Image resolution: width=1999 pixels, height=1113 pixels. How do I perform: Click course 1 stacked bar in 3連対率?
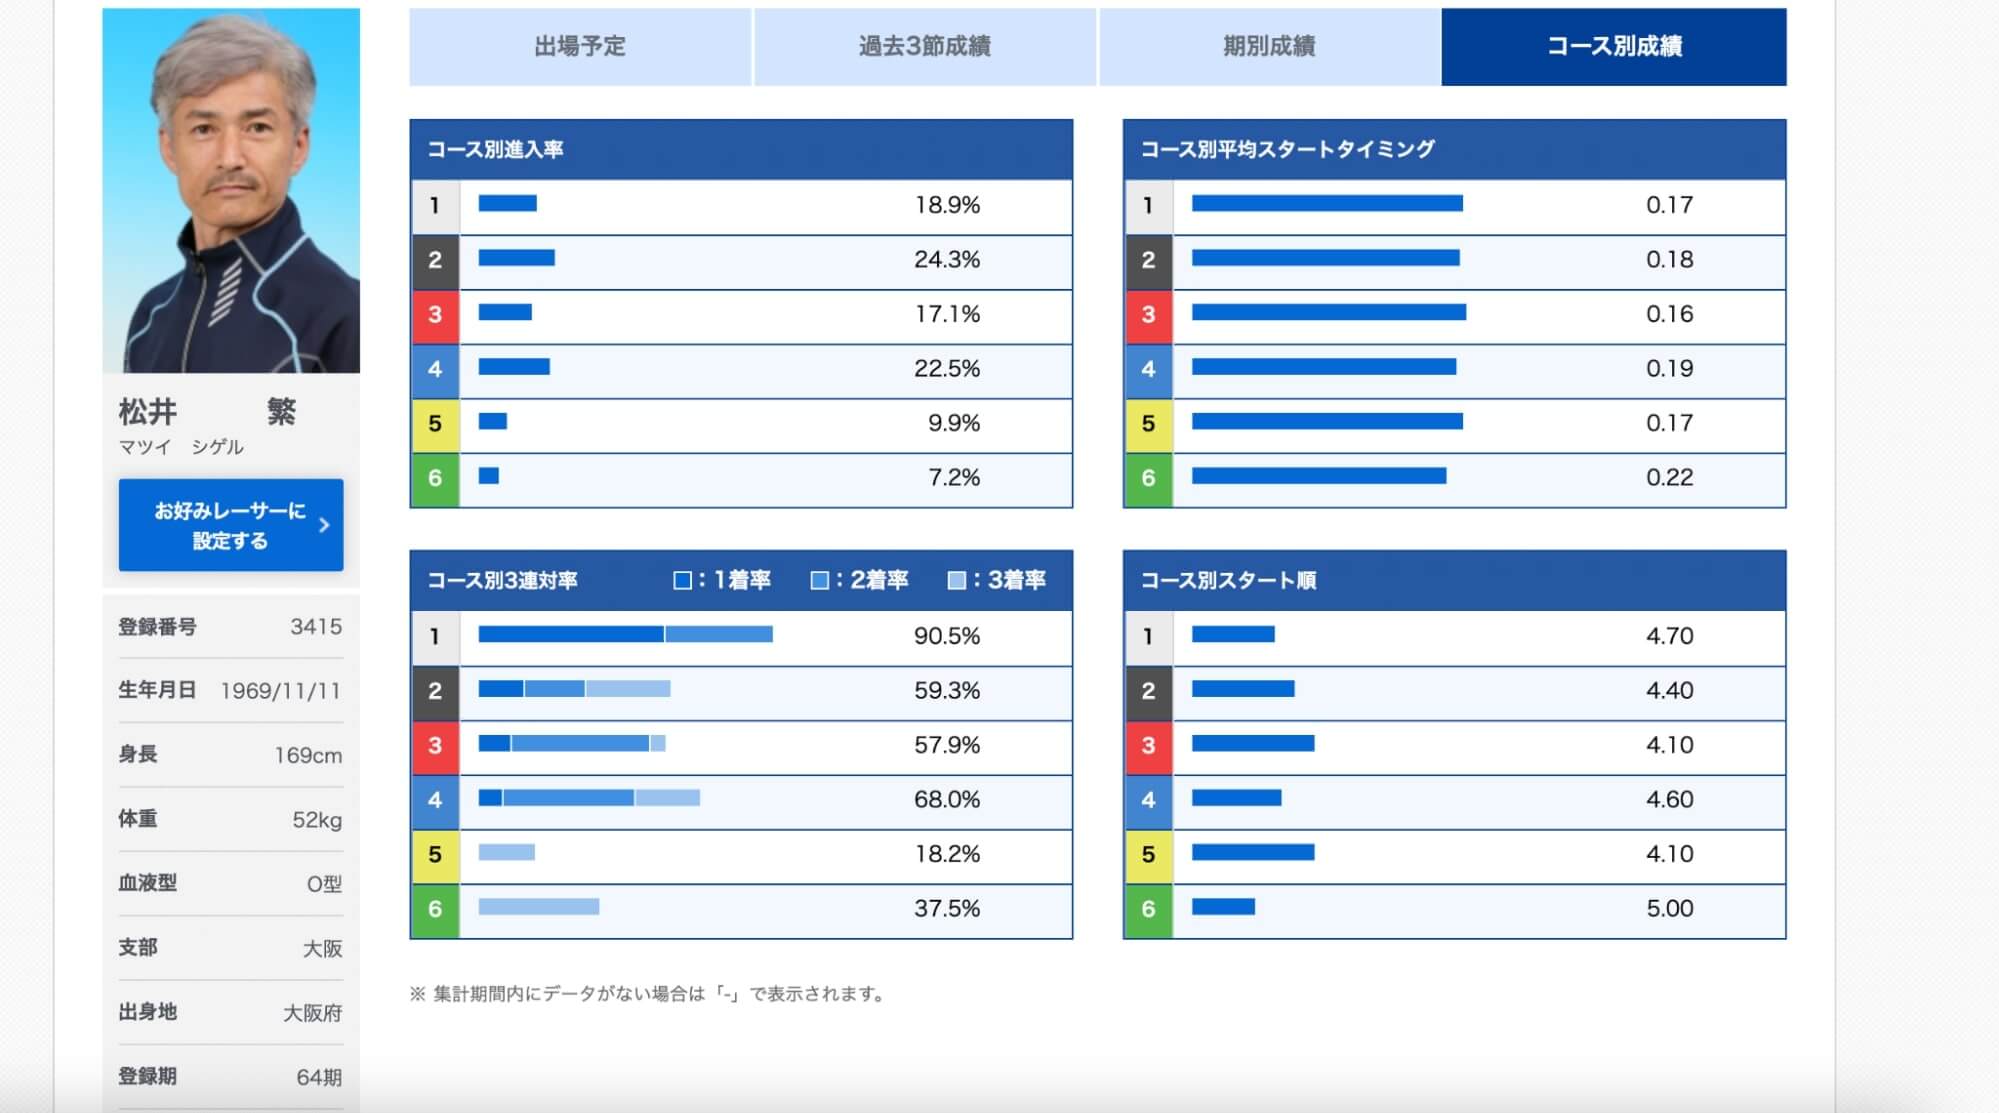(x=625, y=634)
